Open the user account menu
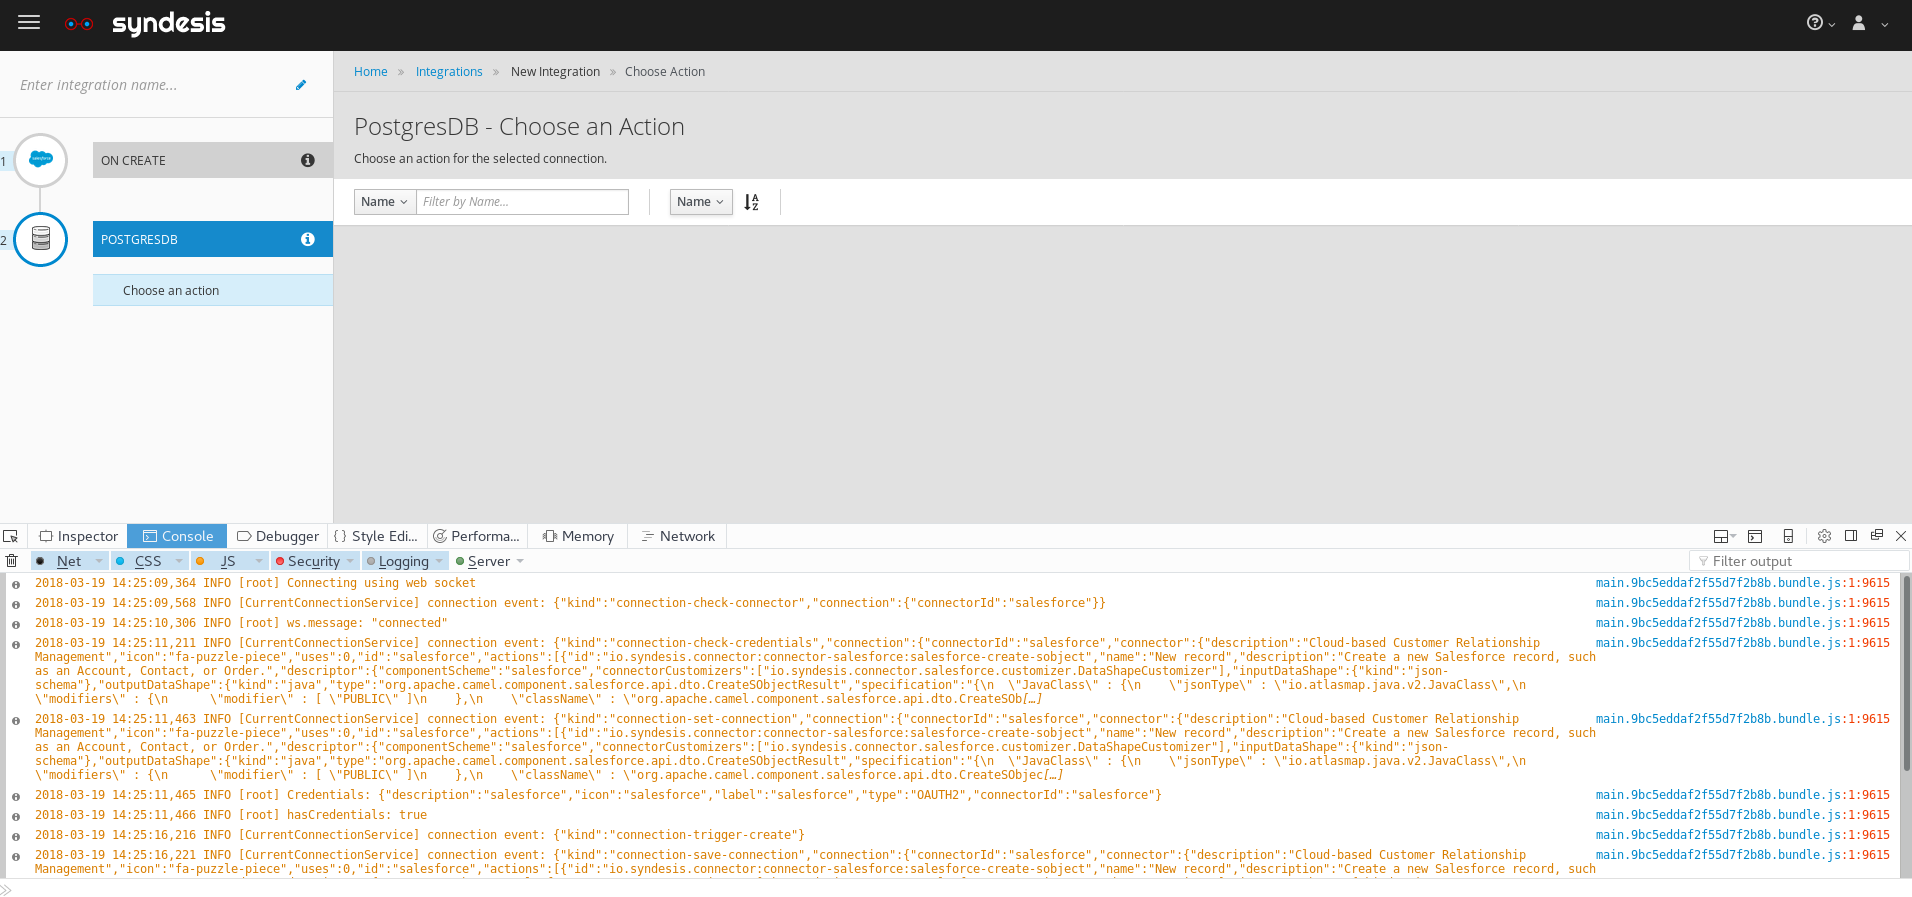The image size is (1912, 897). 1869,23
